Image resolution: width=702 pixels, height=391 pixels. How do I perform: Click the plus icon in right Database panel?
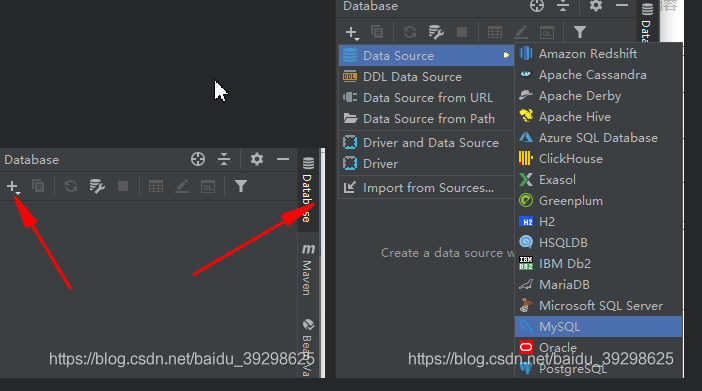pyautogui.click(x=352, y=33)
